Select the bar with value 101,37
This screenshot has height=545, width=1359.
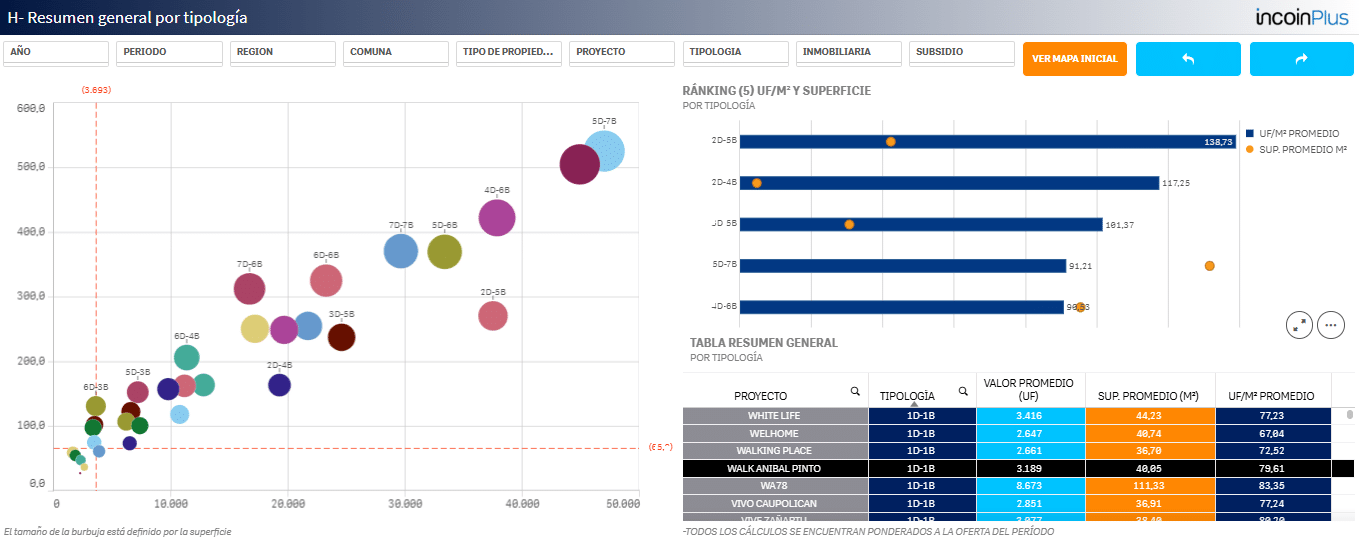pos(921,225)
